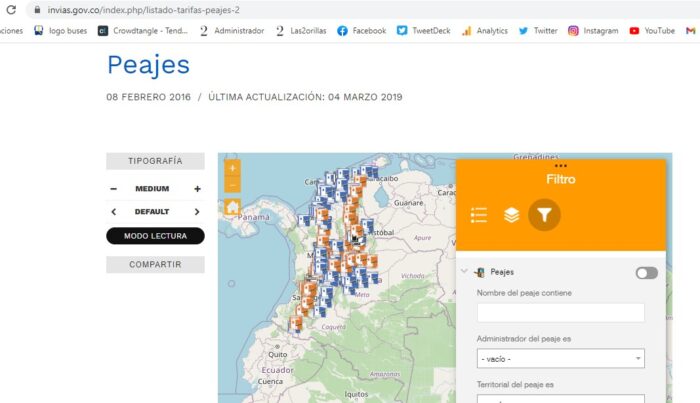The width and height of the screenshot is (700, 403).
Task: Zoom out on the map
Action: 232,185
